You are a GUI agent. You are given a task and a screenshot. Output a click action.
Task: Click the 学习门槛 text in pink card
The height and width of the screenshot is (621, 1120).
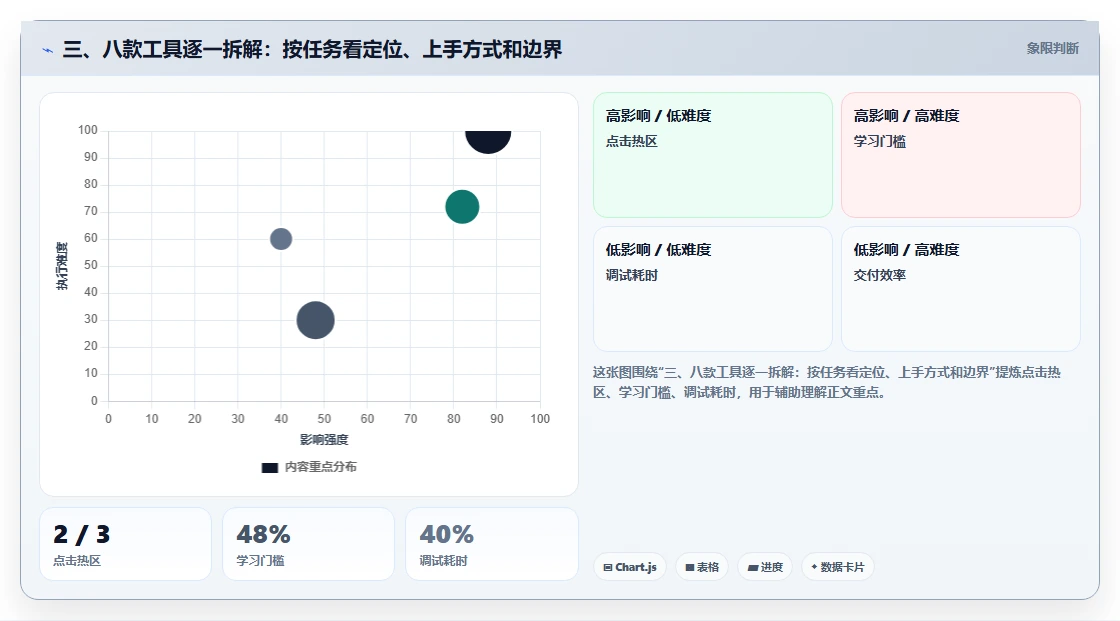point(879,141)
